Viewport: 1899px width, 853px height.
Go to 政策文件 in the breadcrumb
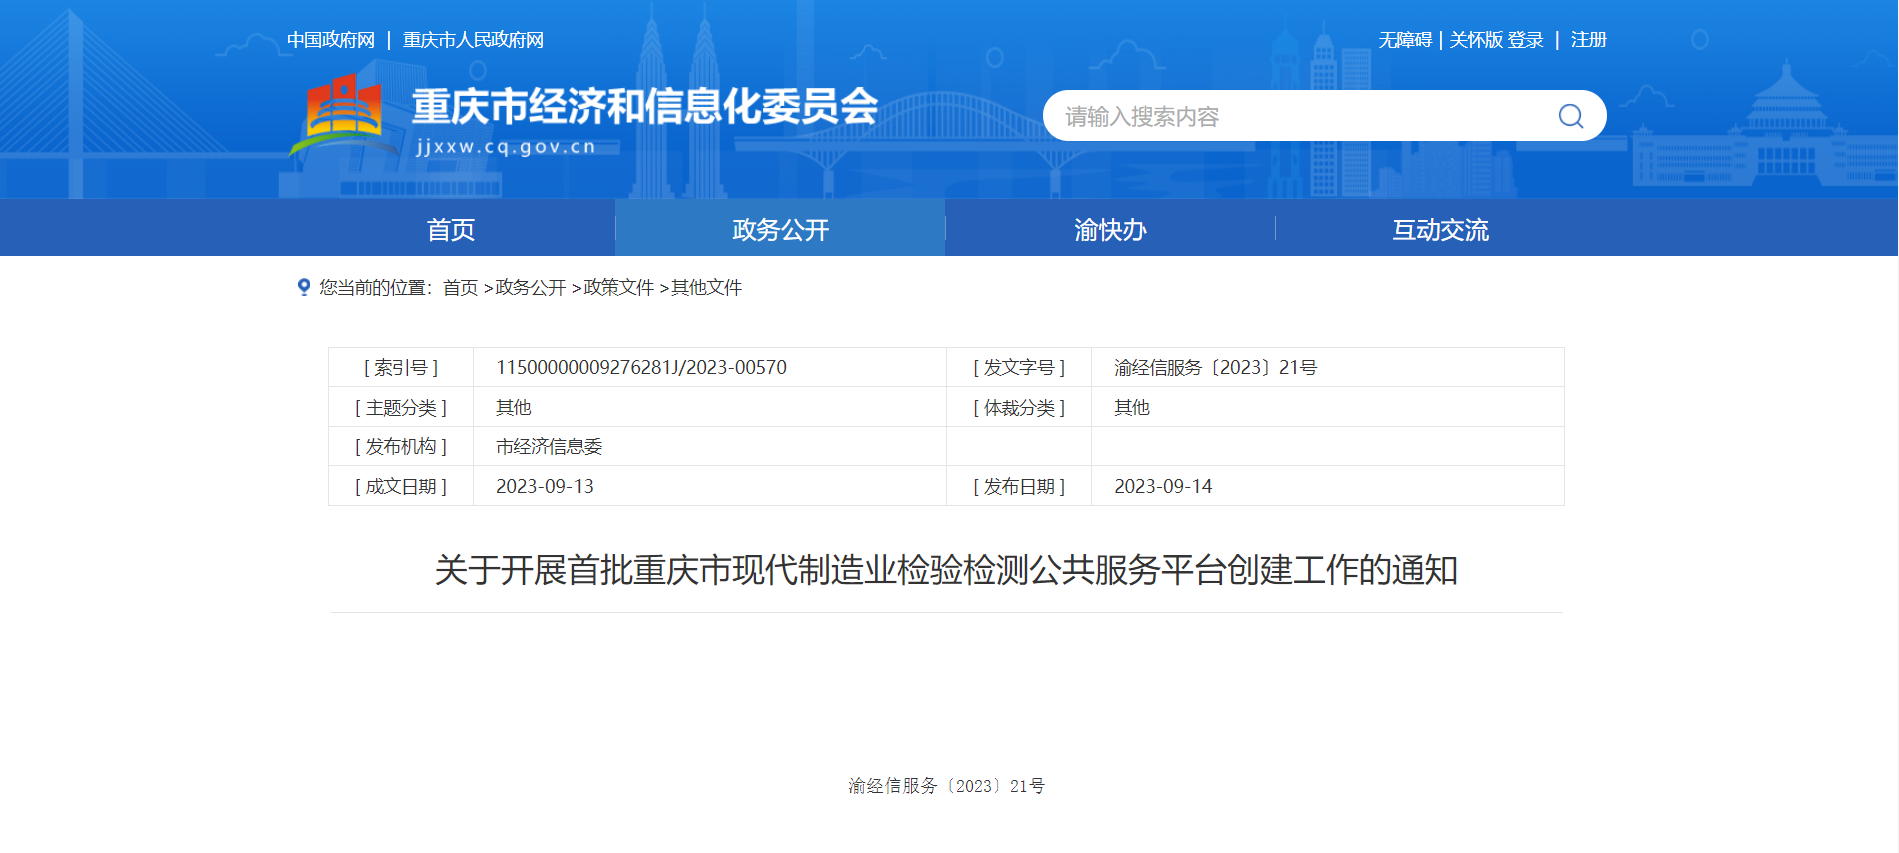click(619, 288)
